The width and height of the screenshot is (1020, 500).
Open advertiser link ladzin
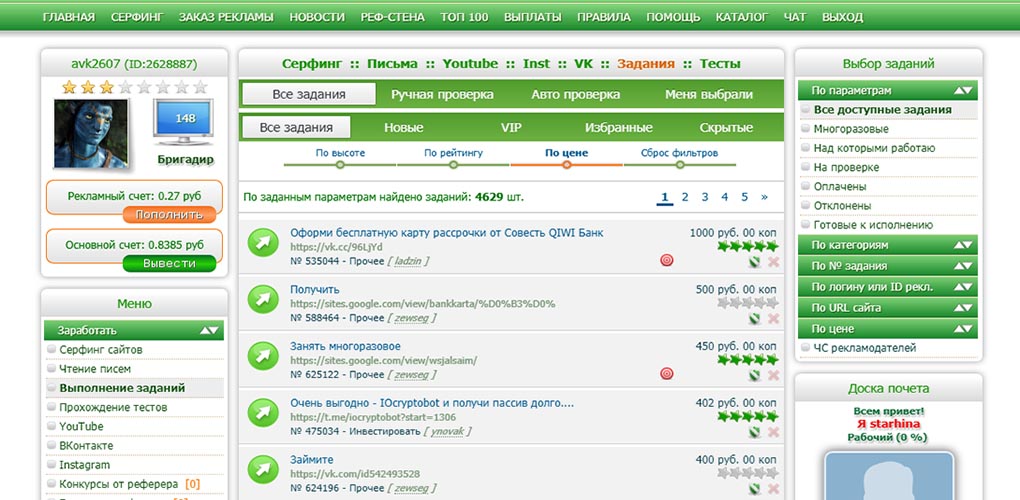pos(408,261)
